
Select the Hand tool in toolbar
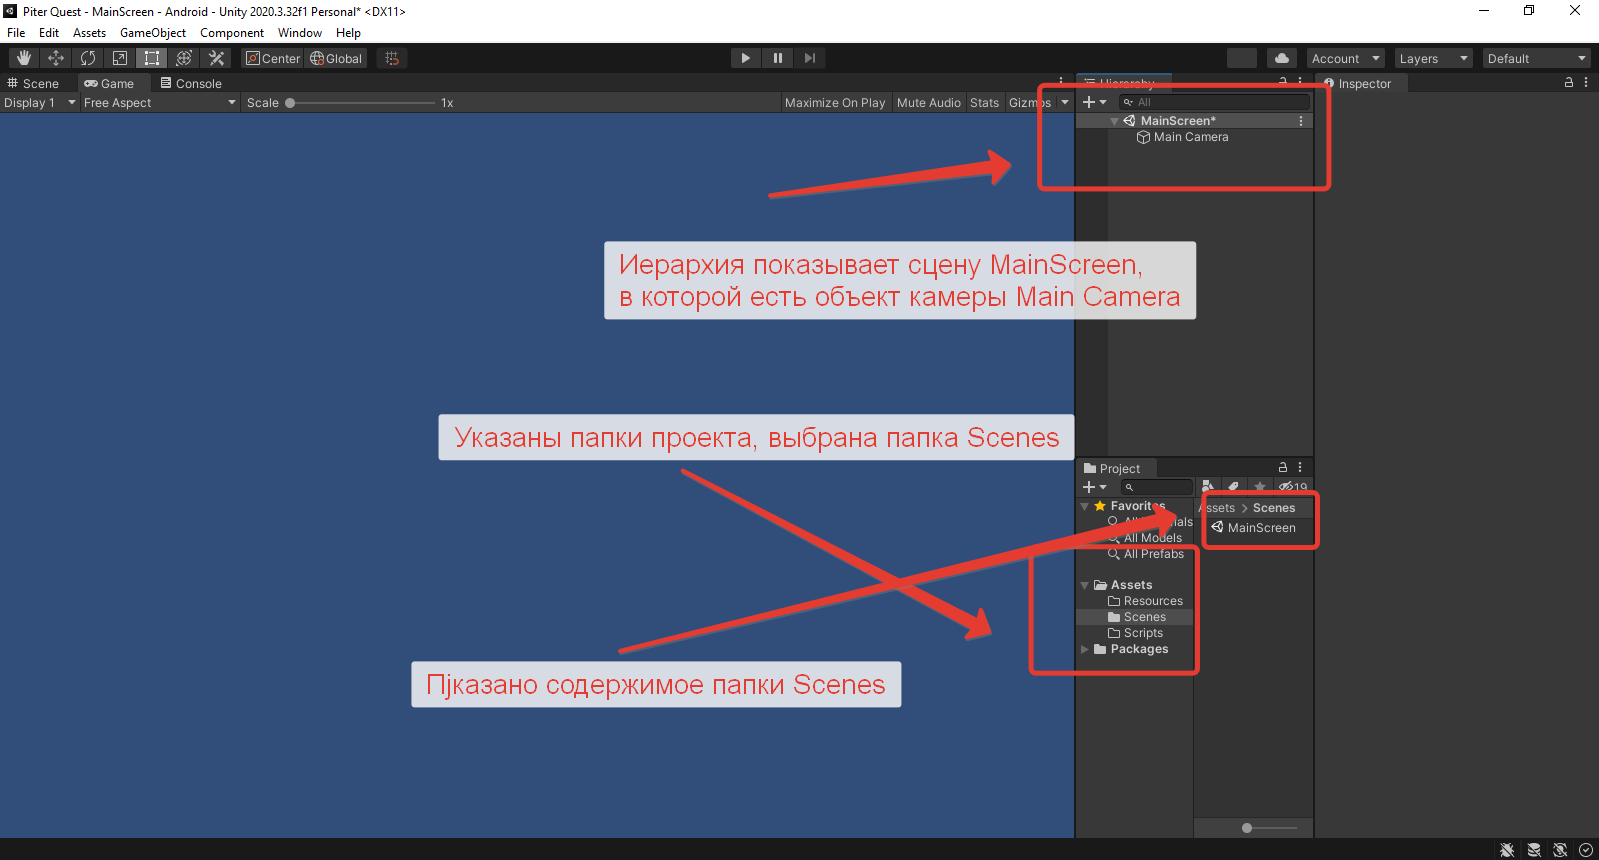24,58
